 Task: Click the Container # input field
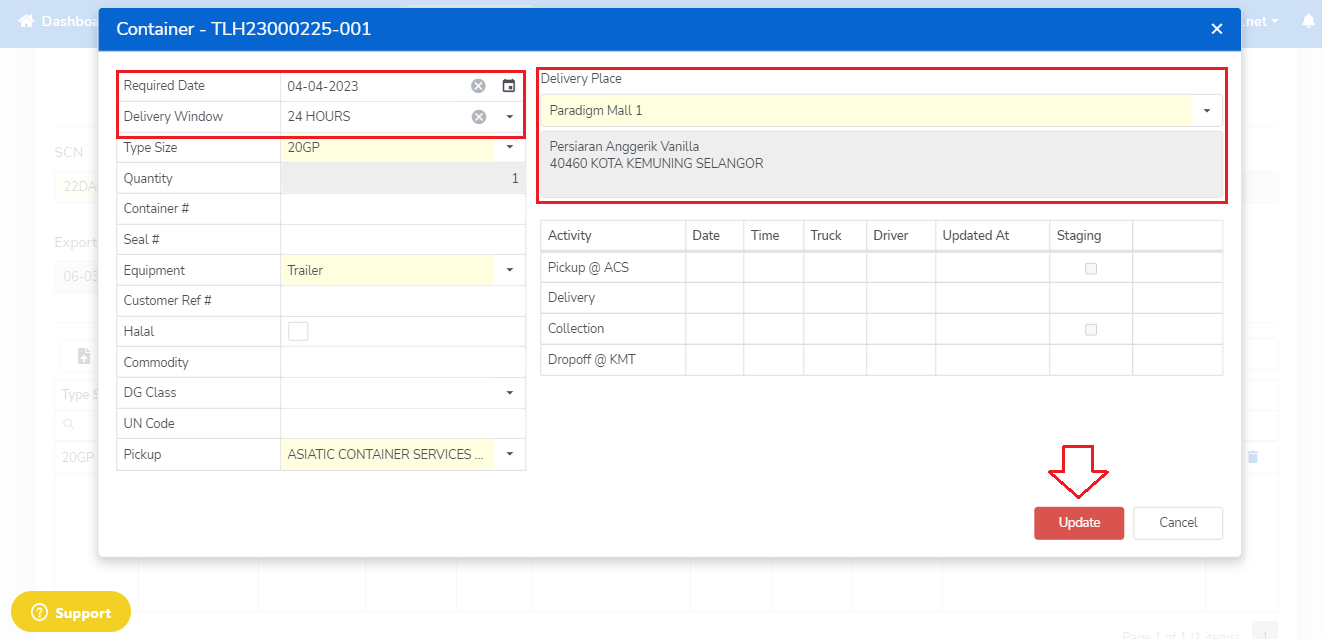coord(402,209)
